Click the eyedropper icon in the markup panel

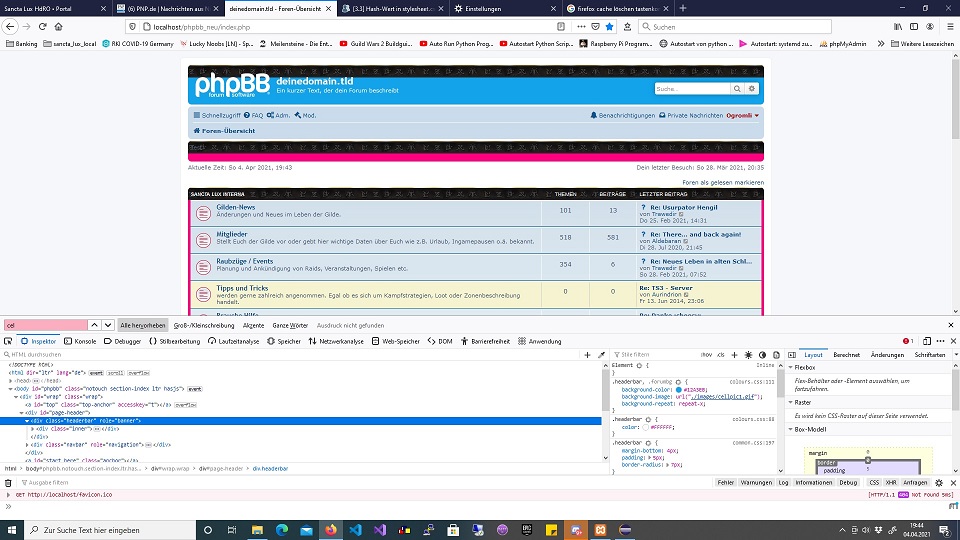click(x=601, y=355)
